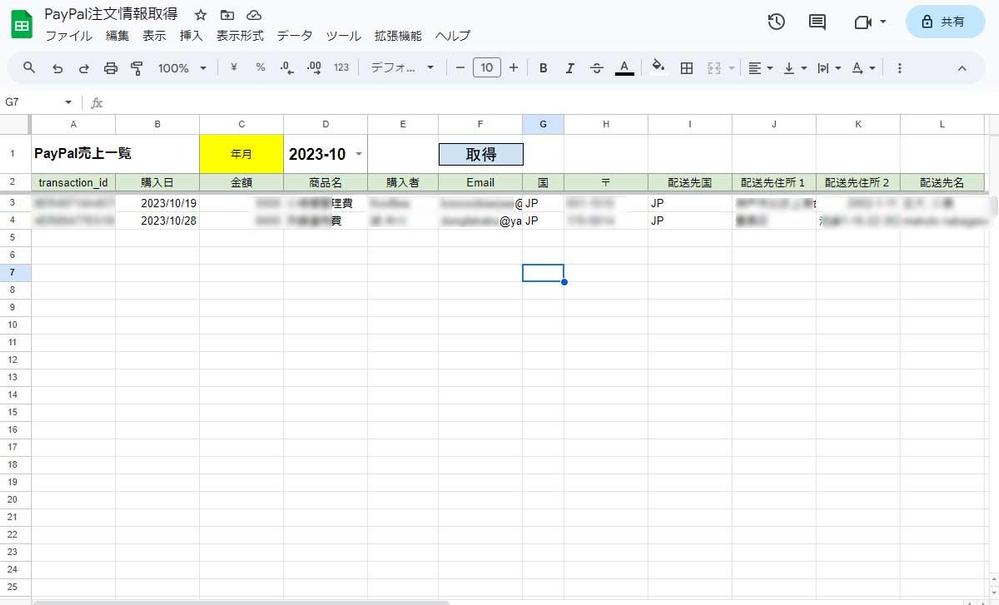999x605 pixels.
Task: Click the name box showing G7
Action: pos(38,102)
